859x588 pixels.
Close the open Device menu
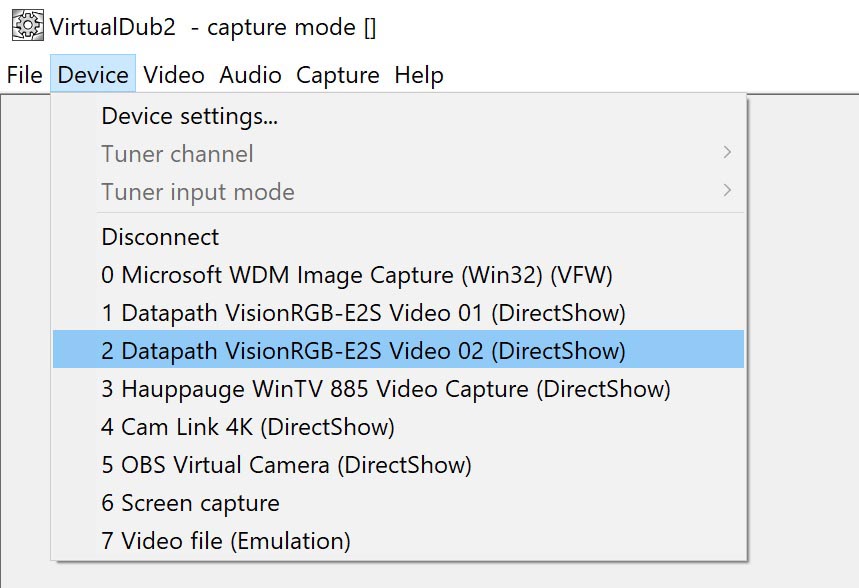click(x=93, y=75)
